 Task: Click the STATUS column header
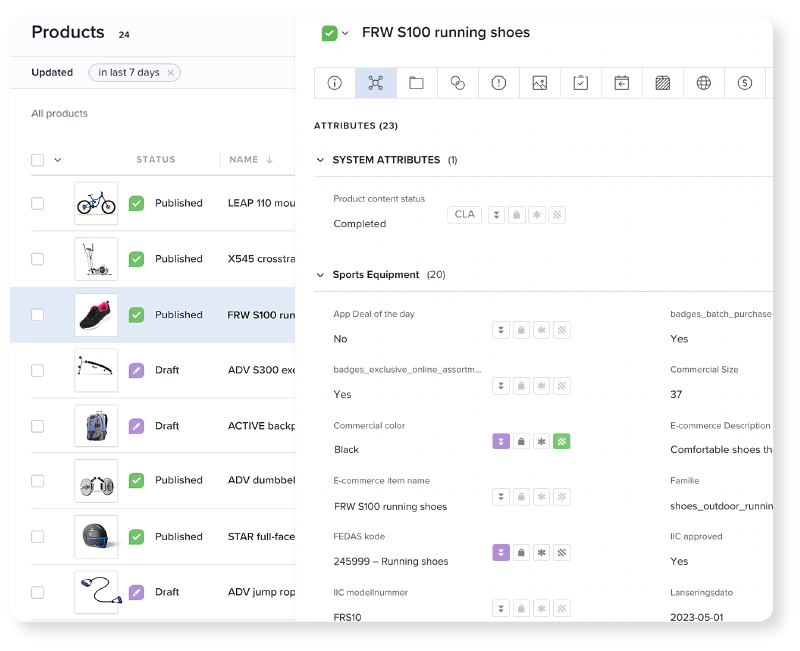(x=156, y=159)
